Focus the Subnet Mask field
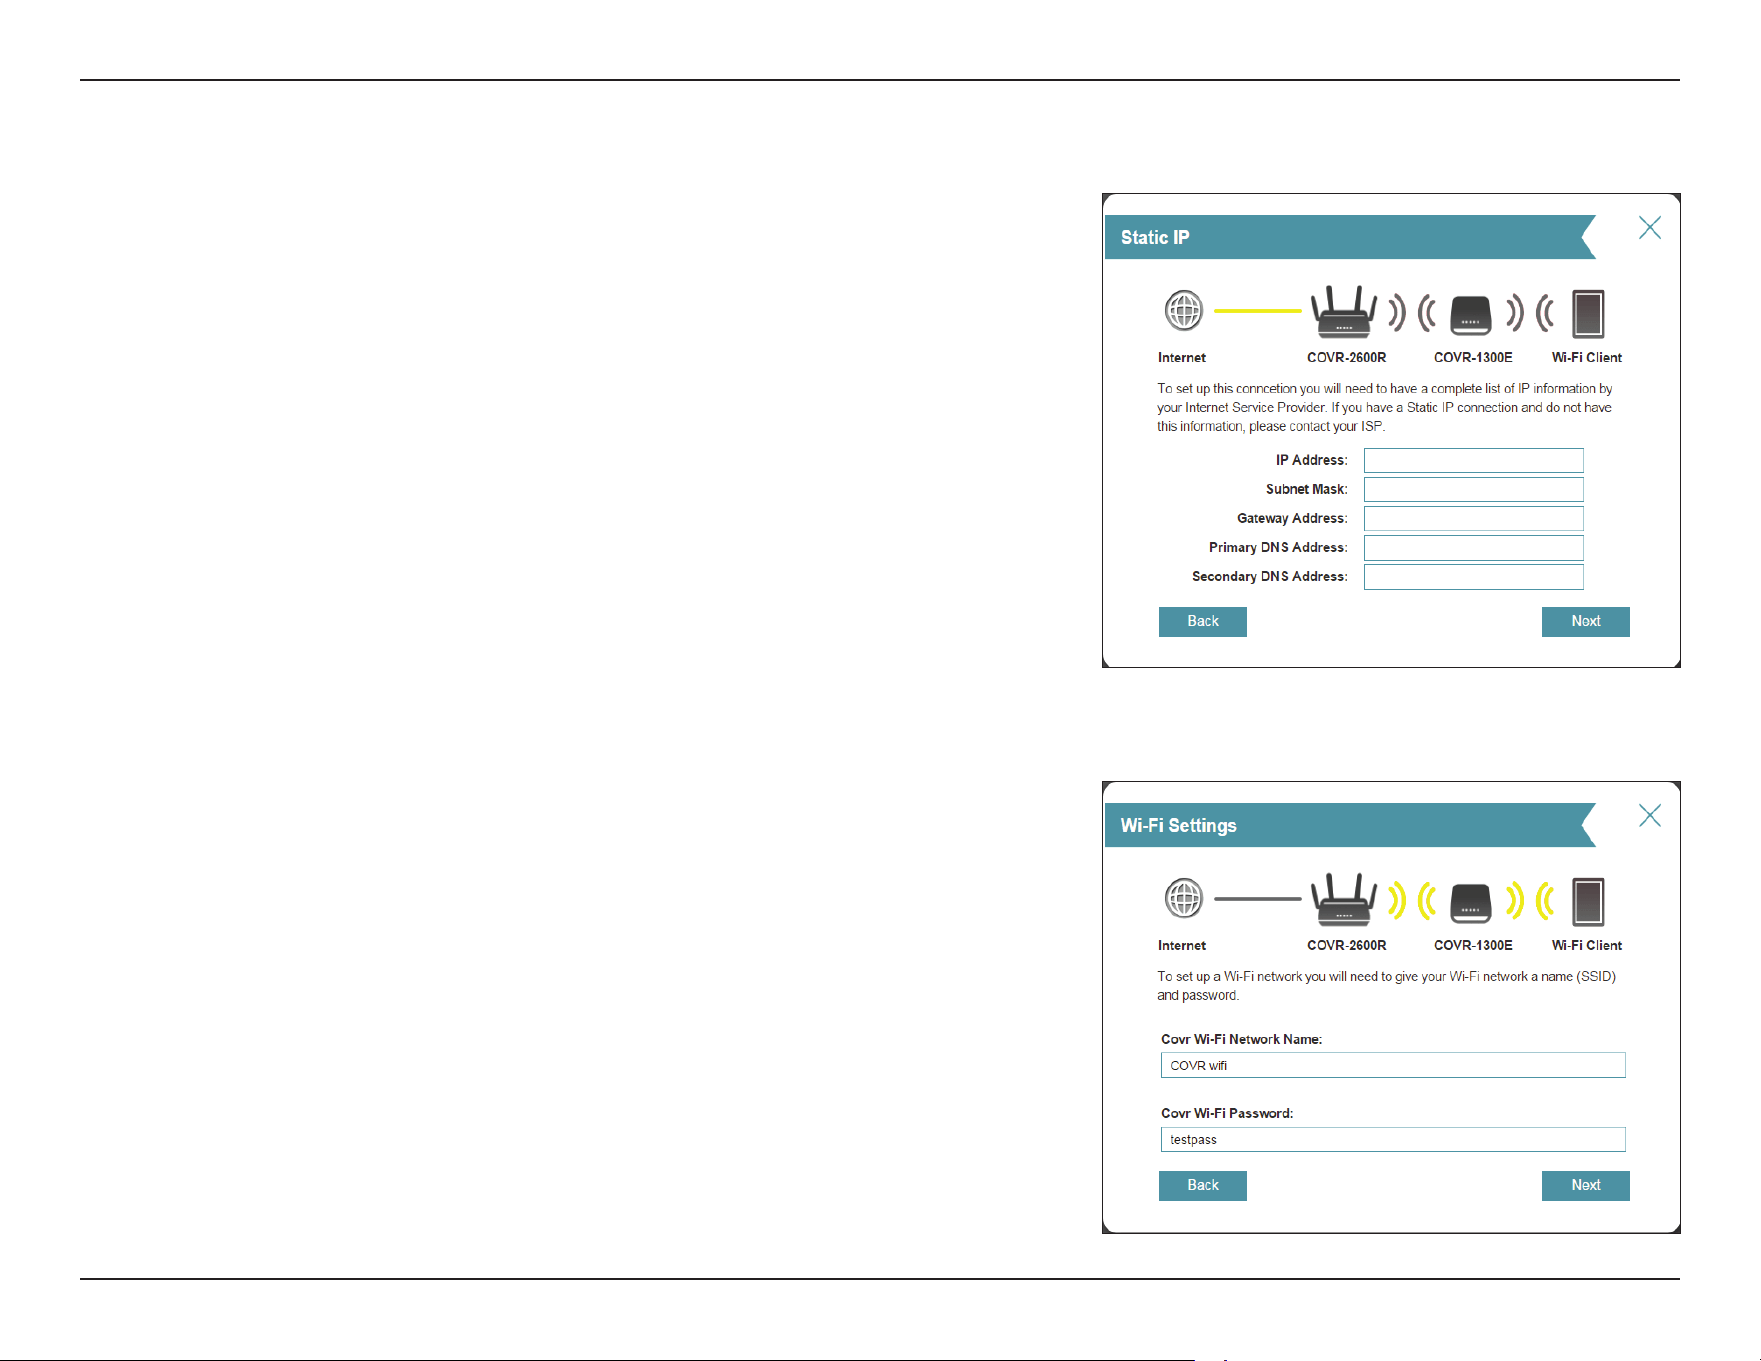Image resolution: width=1761 pixels, height=1361 pixels. (x=1473, y=489)
